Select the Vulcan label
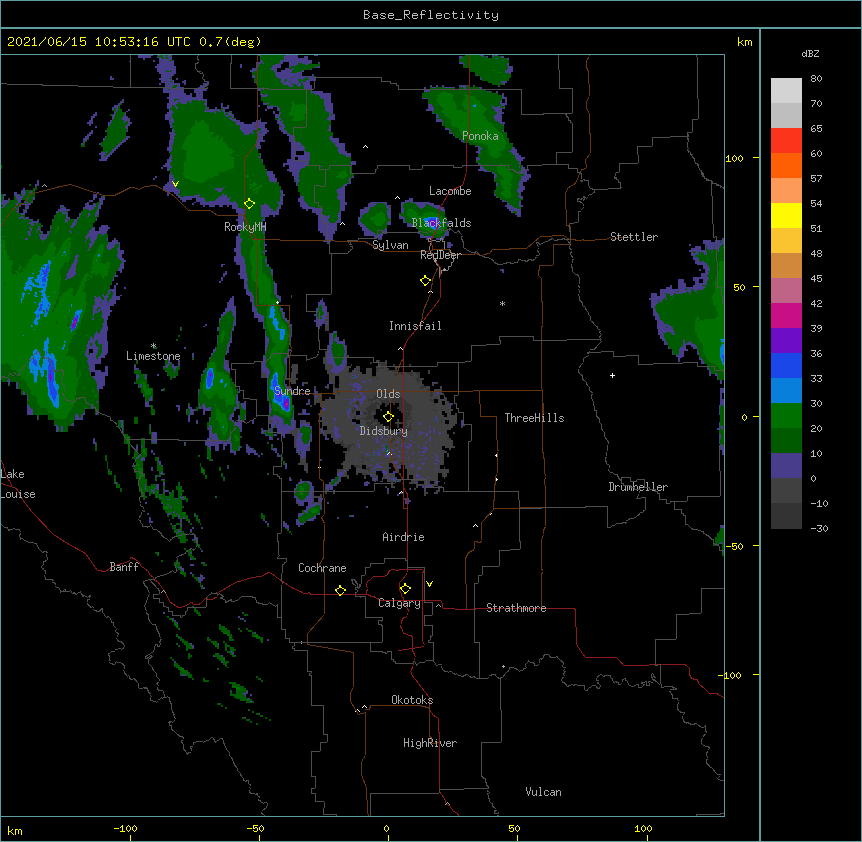862x842 pixels. [x=543, y=792]
